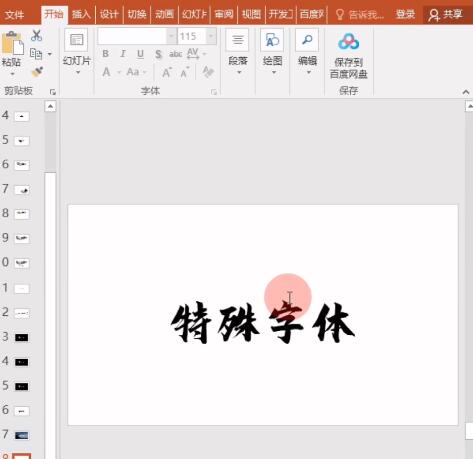Select slide 7 thumbnail in panel
This screenshot has height=459, width=473.
click(x=22, y=190)
